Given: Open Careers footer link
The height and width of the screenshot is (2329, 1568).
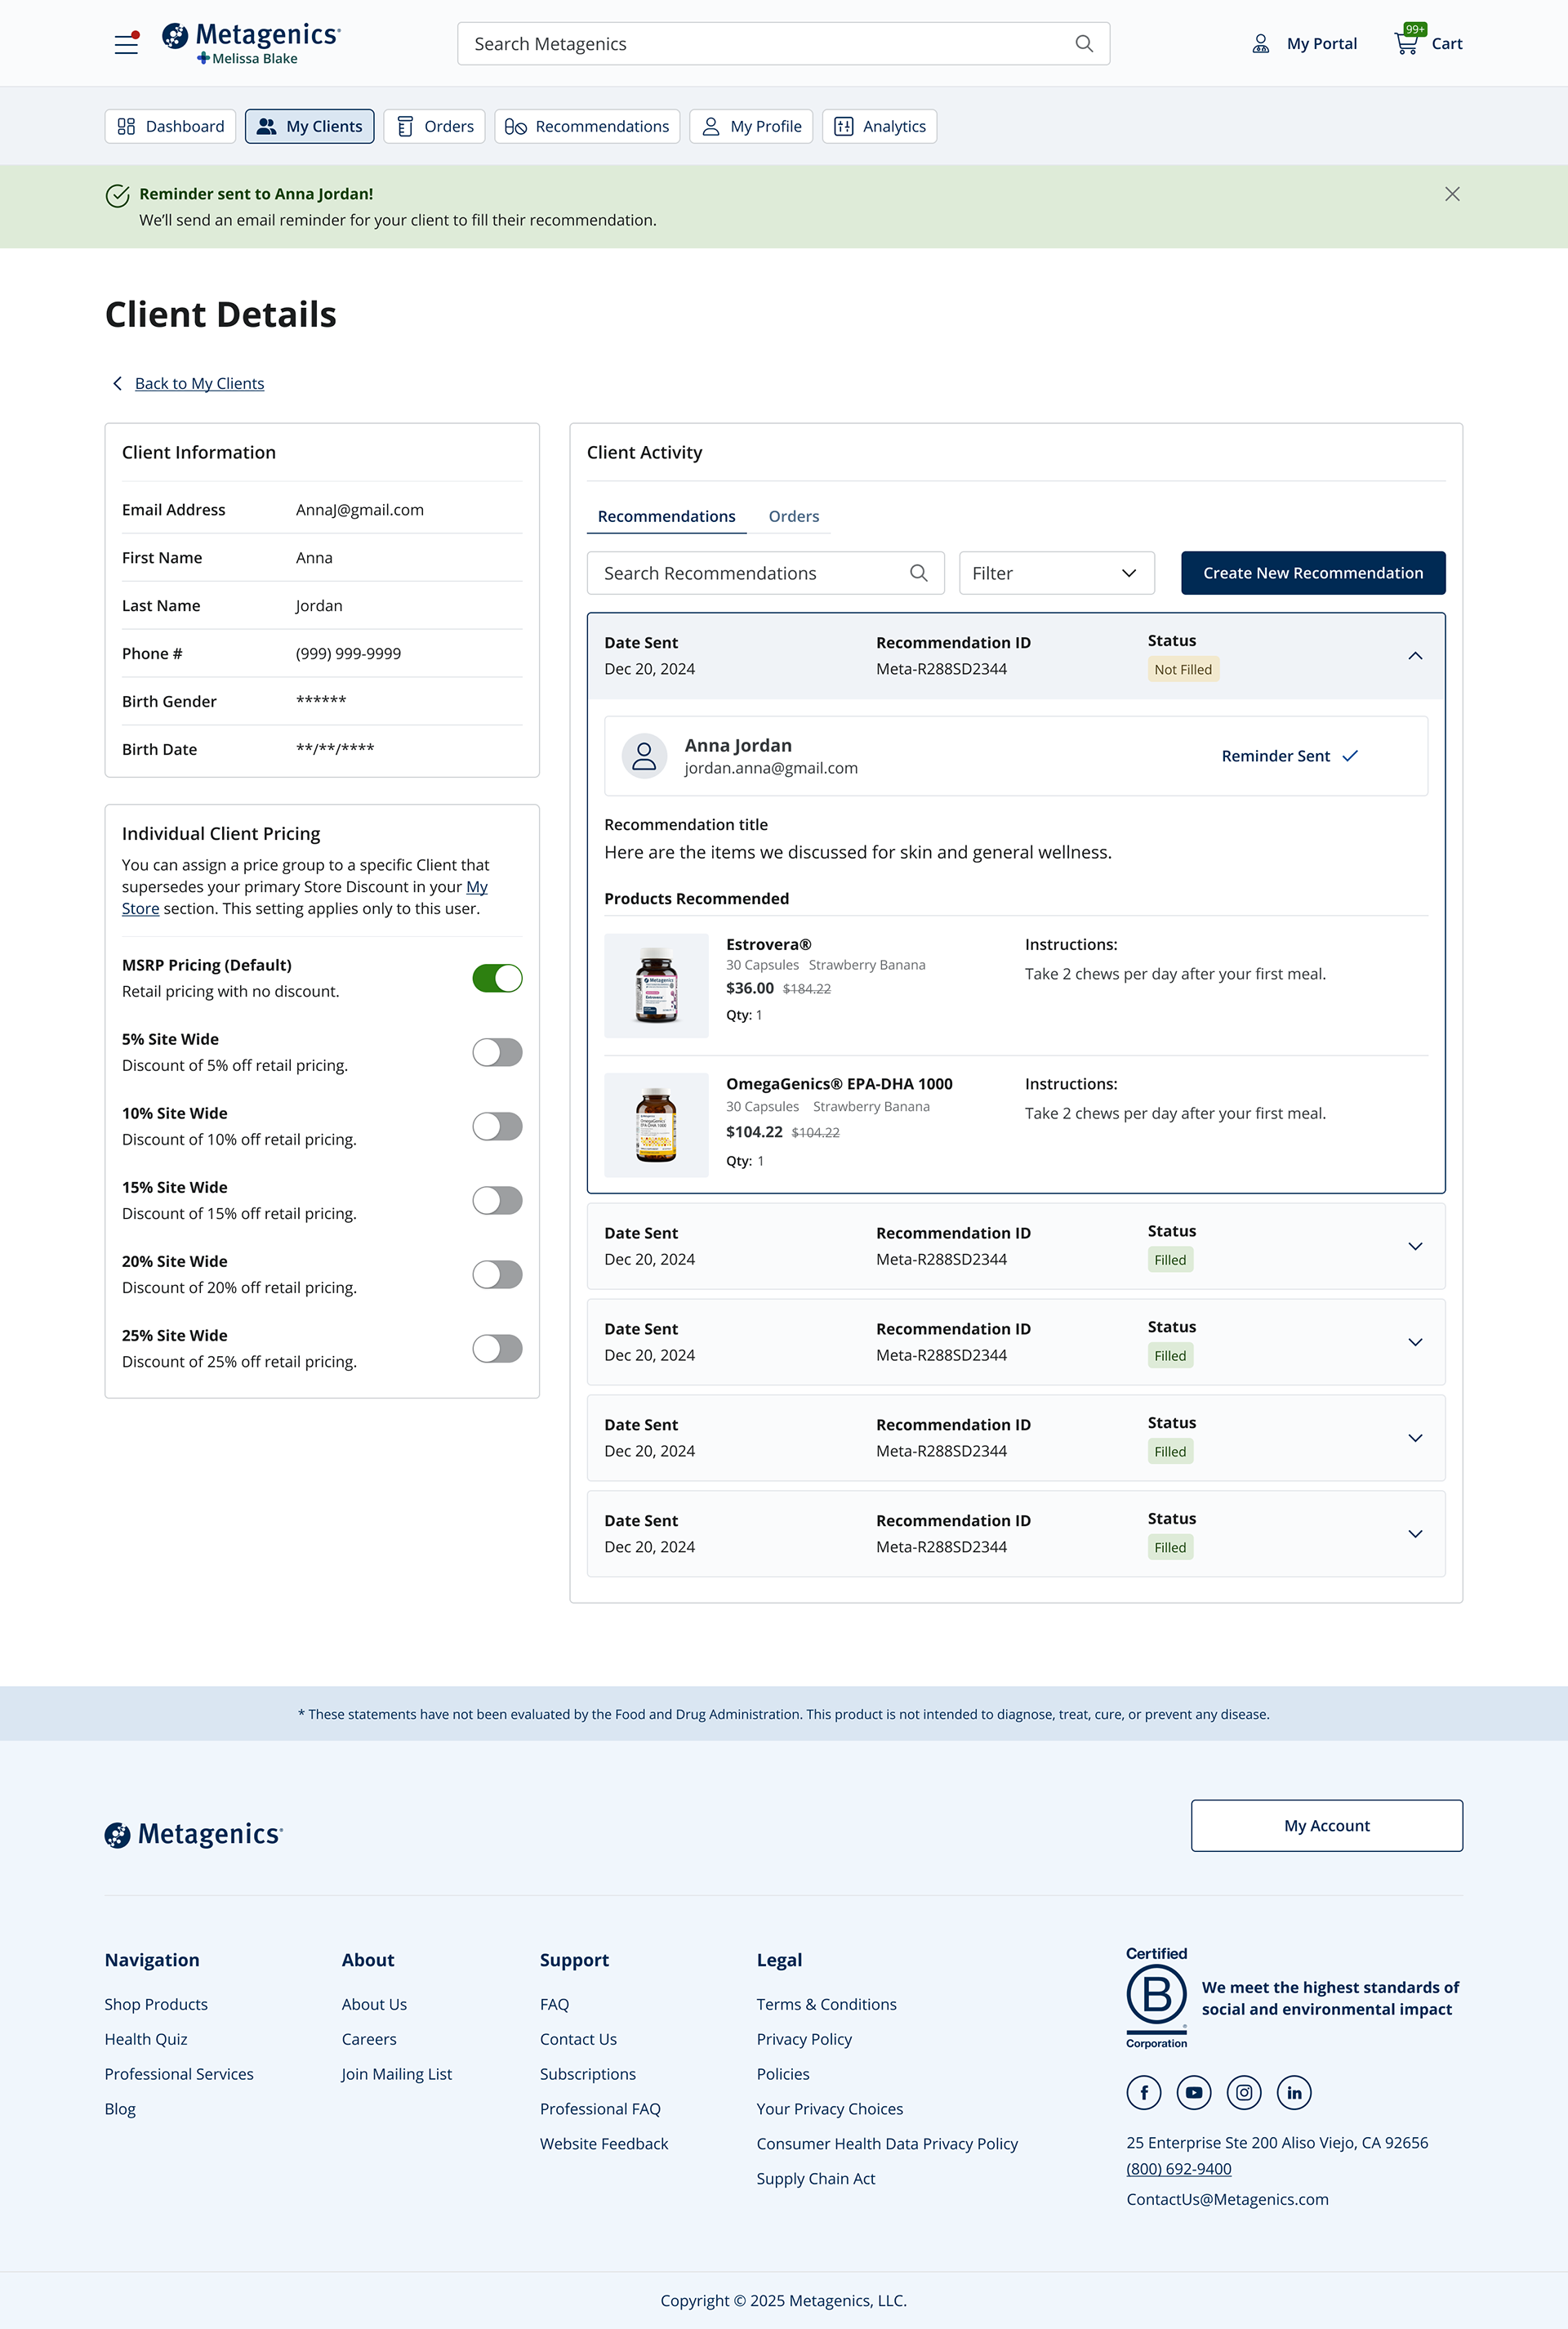Looking at the screenshot, I should coord(369,2039).
